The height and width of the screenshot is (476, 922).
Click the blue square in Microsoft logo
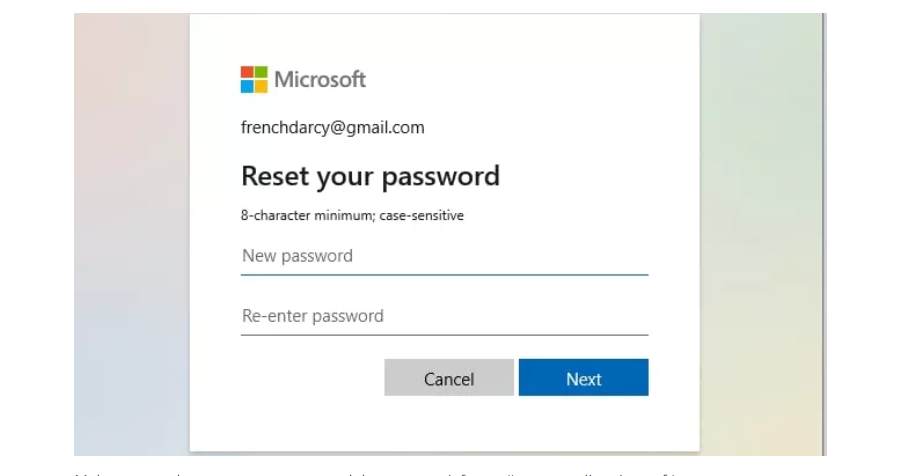pyautogui.click(x=247, y=87)
